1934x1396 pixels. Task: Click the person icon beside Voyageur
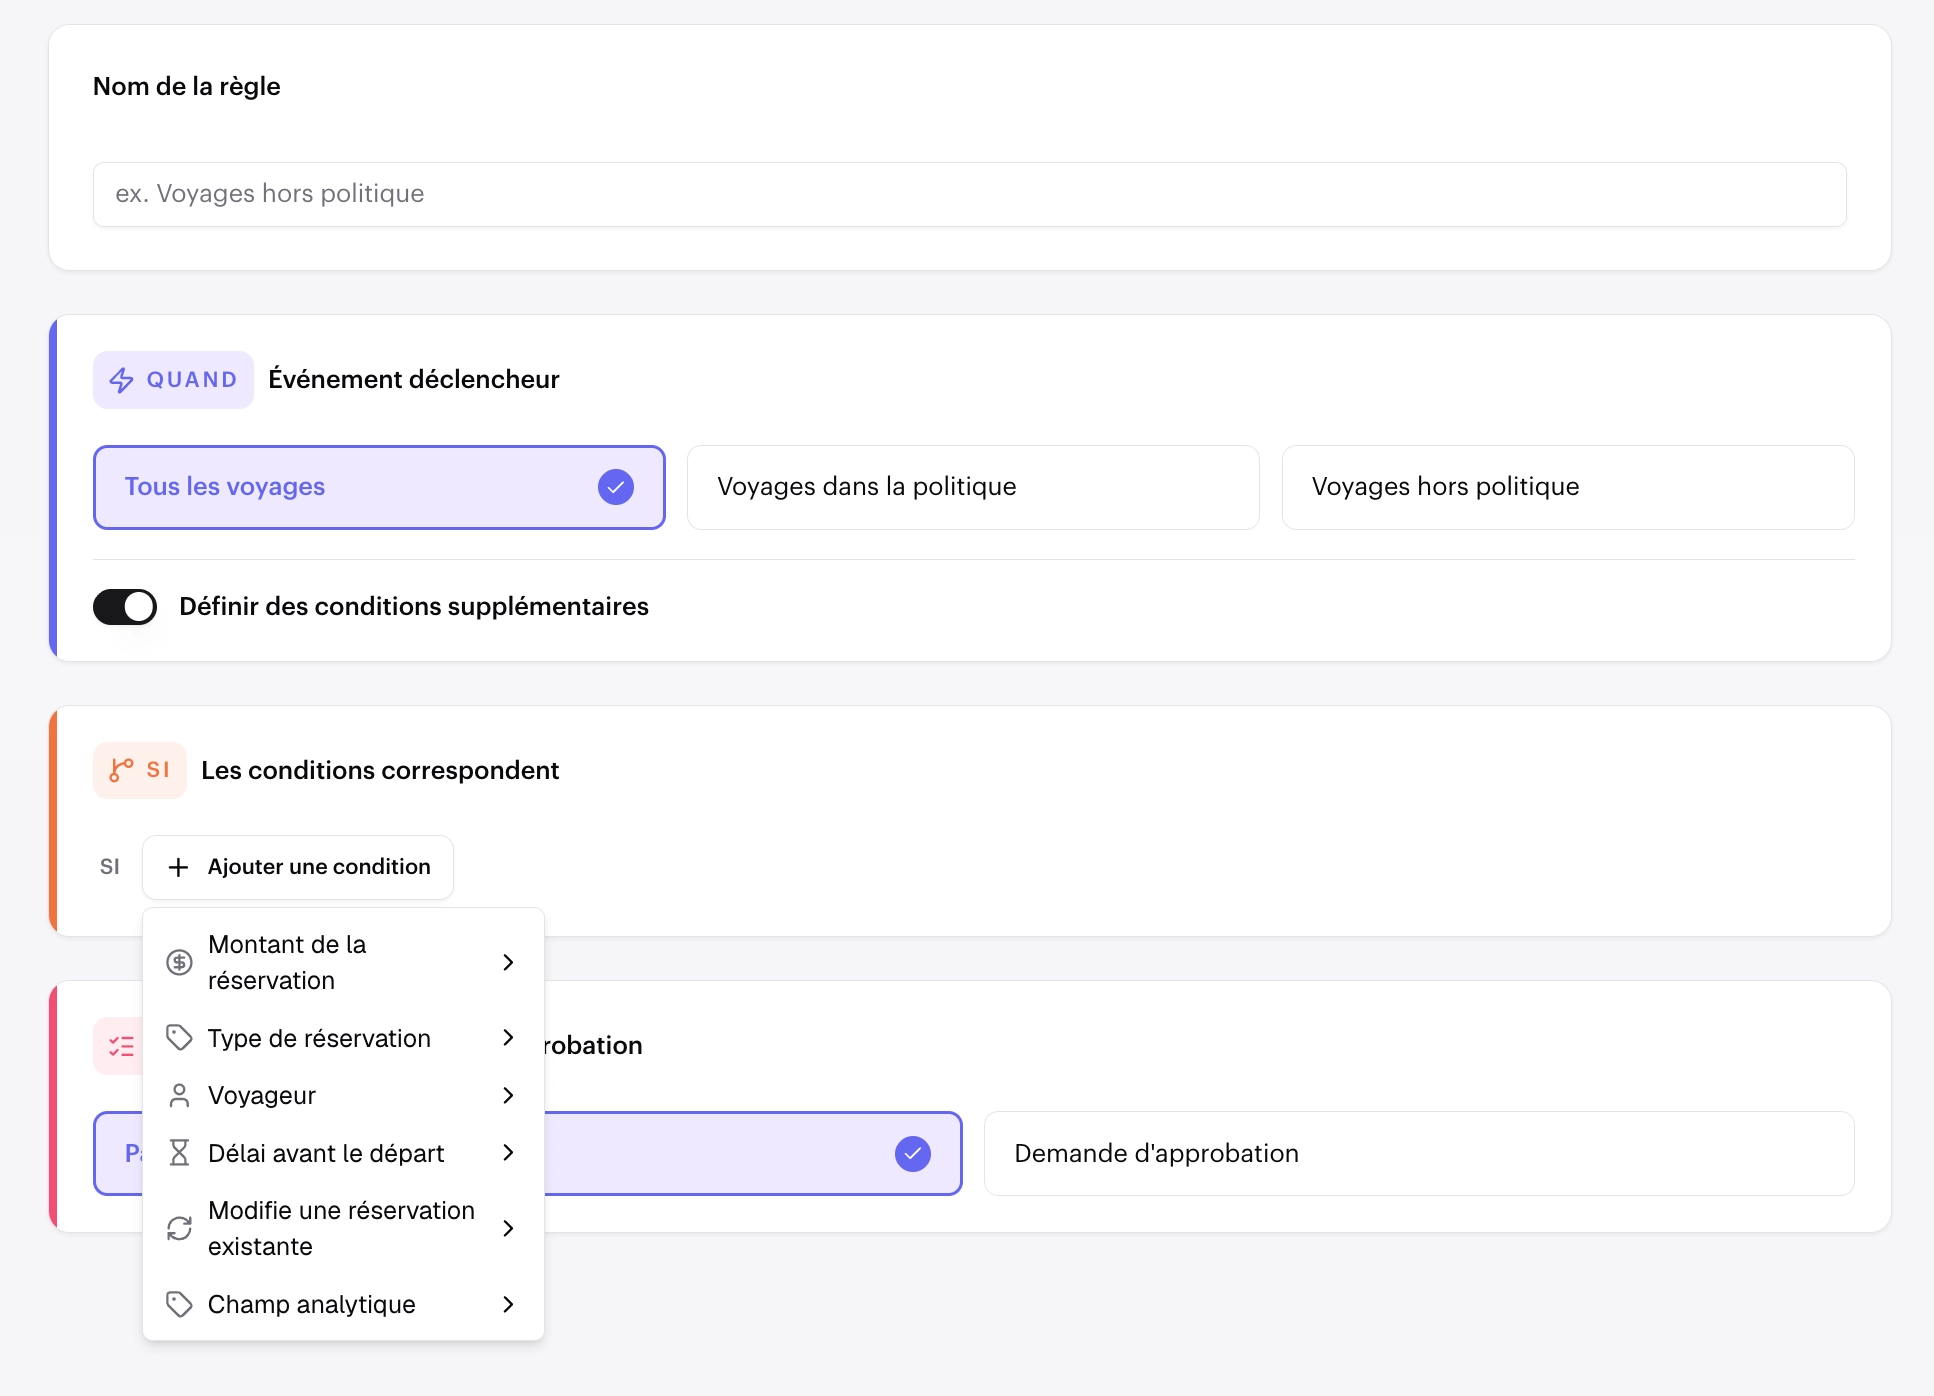tap(179, 1096)
